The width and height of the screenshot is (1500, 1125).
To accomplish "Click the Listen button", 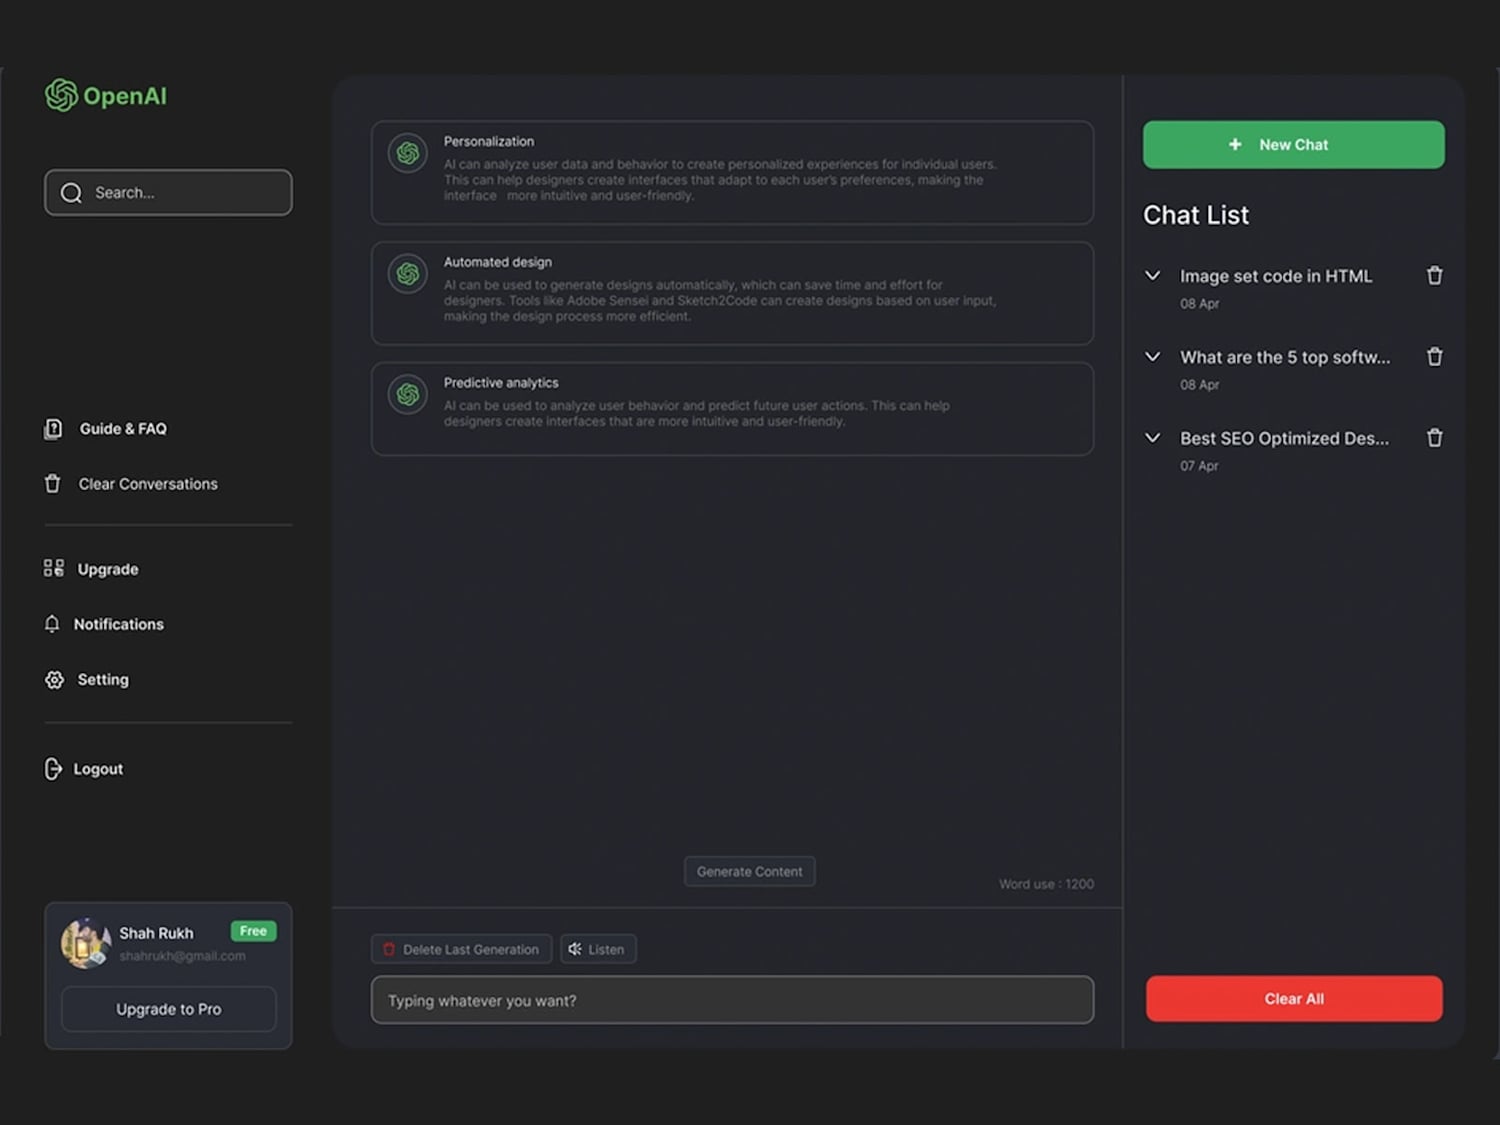I will click(x=598, y=949).
